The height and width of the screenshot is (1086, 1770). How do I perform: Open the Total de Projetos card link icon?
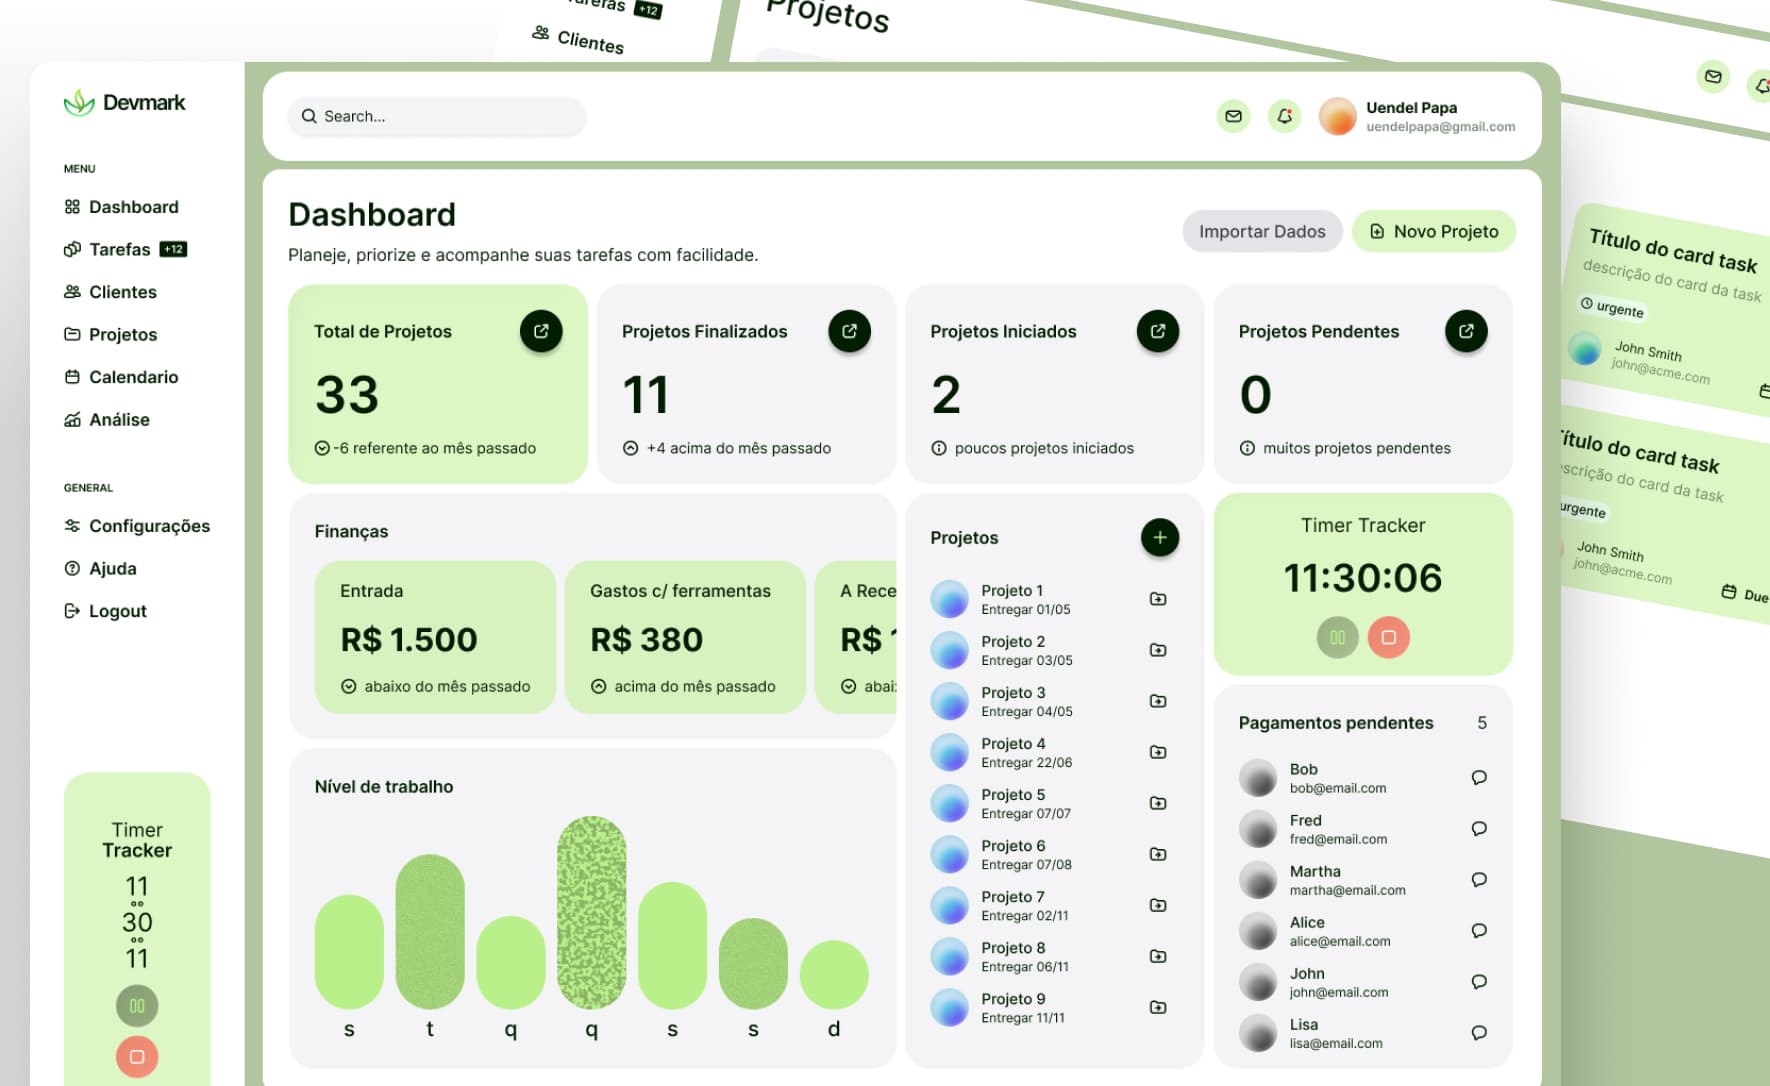(541, 331)
